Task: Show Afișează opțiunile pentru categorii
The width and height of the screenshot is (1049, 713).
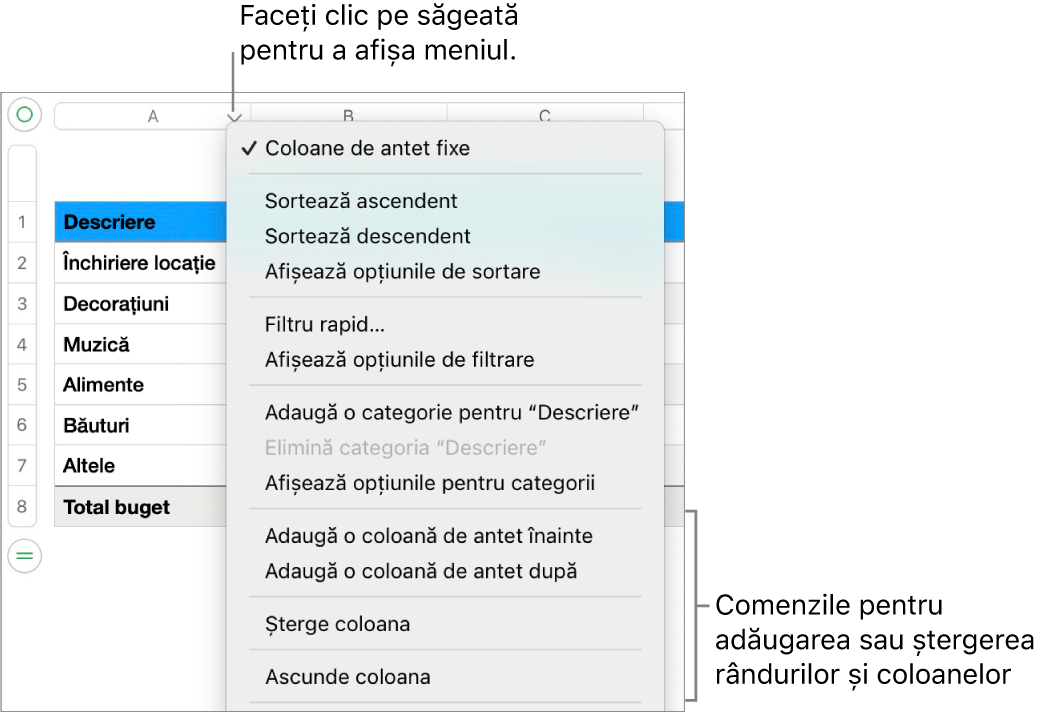Action: [429, 484]
